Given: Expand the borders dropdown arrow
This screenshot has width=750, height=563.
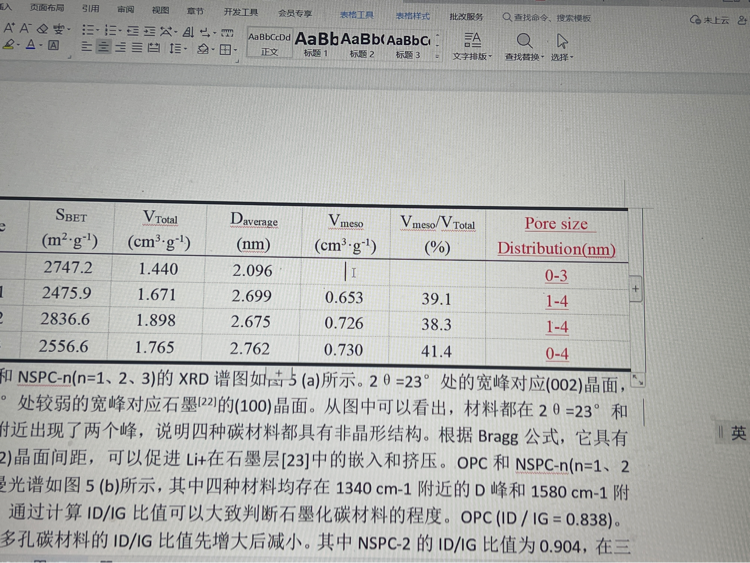Looking at the screenshot, I should (236, 50).
